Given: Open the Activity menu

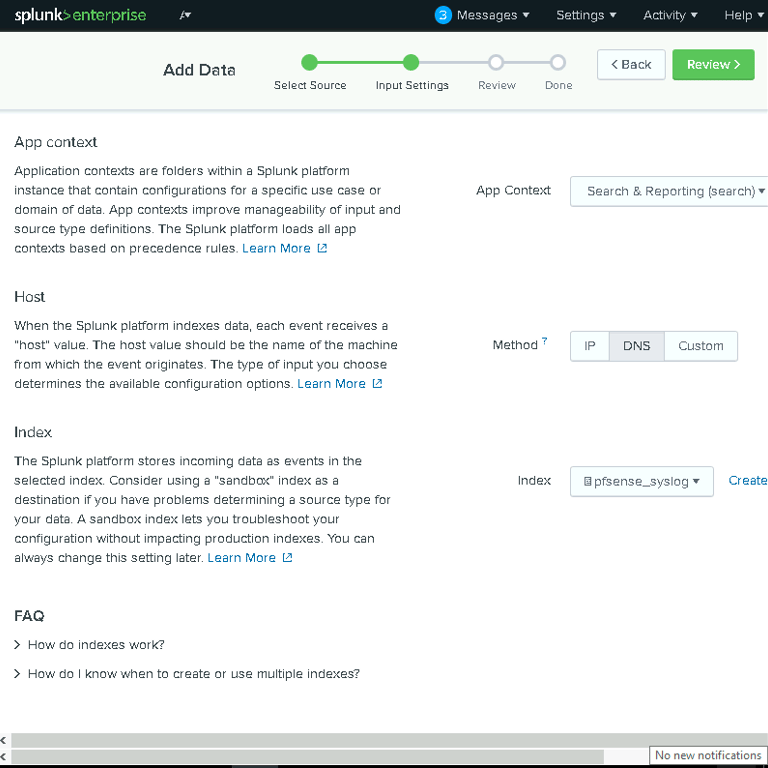Looking at the screenshot, I should click(x=670, y=15).
